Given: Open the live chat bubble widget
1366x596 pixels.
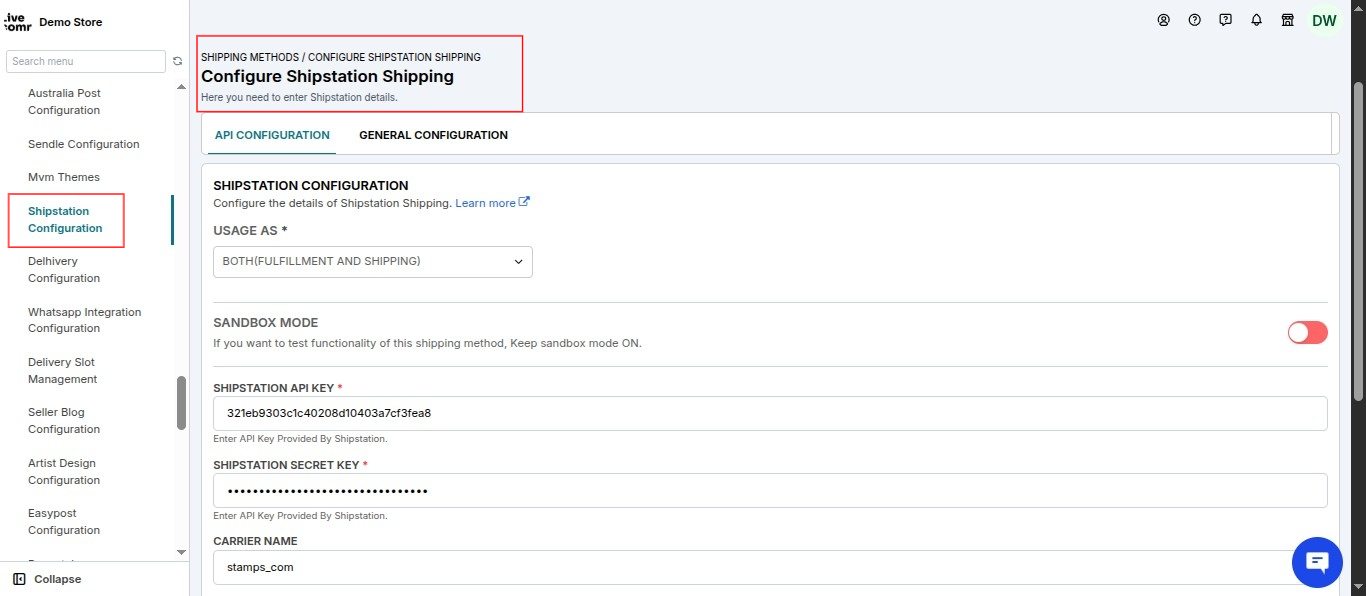Looking at the screenshot, I should pyautogui.click(x=1317, y=562).
